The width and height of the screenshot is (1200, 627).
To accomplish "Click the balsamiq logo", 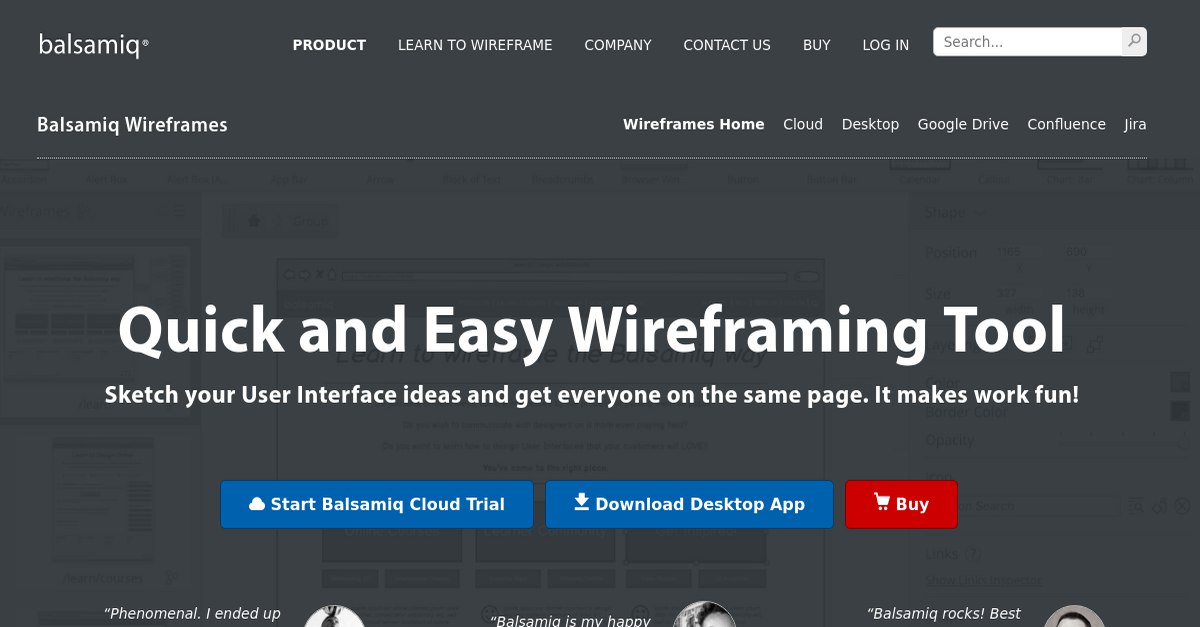I will [x=94, y=45].
